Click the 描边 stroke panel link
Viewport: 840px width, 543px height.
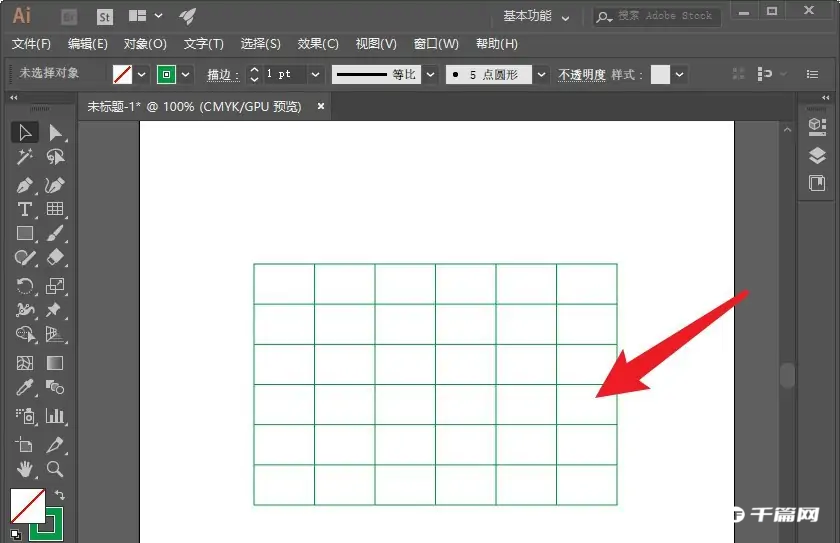223,74
